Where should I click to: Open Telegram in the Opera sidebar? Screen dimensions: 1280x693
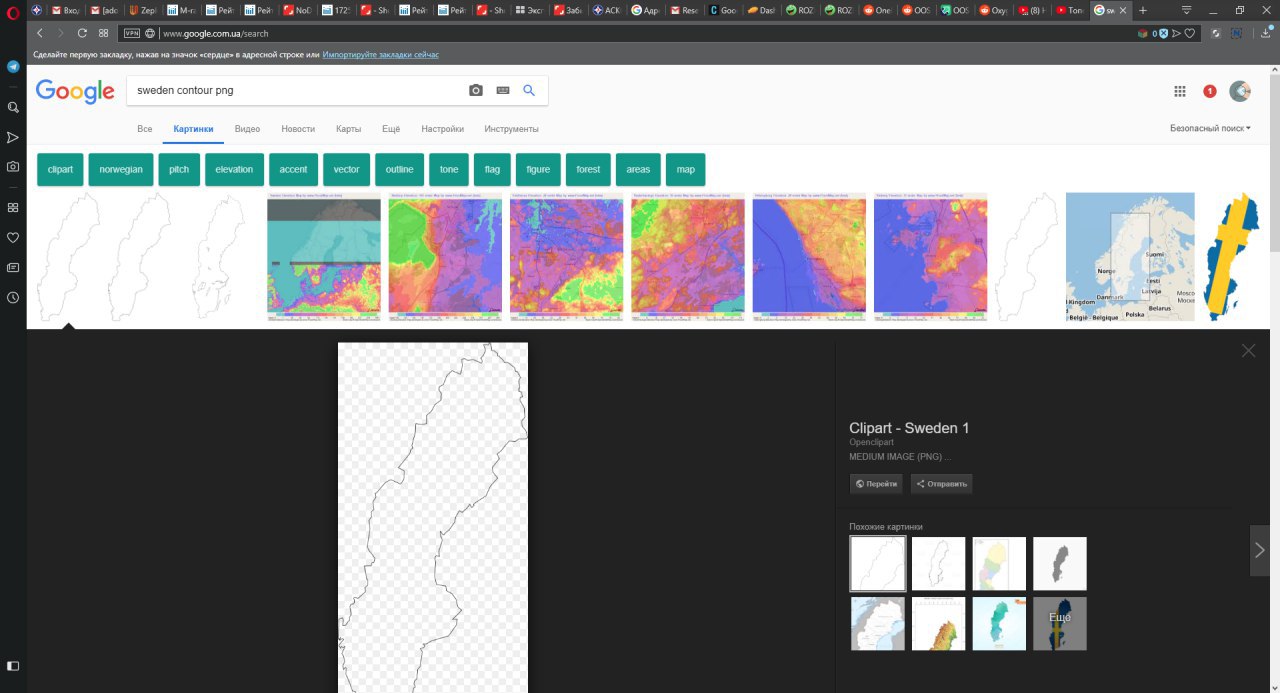coord(13,67)
